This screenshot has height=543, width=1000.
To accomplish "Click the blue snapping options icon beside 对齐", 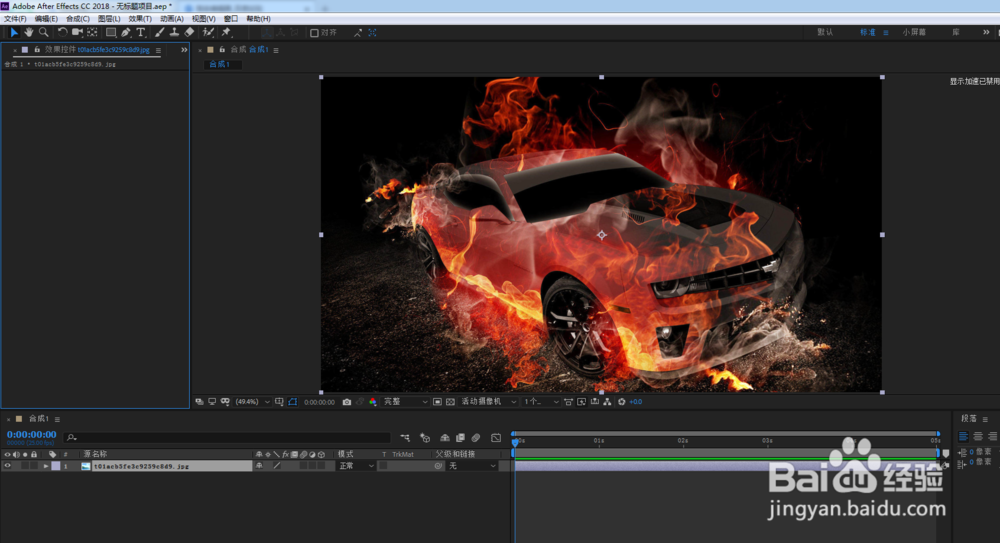I will point(372,33).
